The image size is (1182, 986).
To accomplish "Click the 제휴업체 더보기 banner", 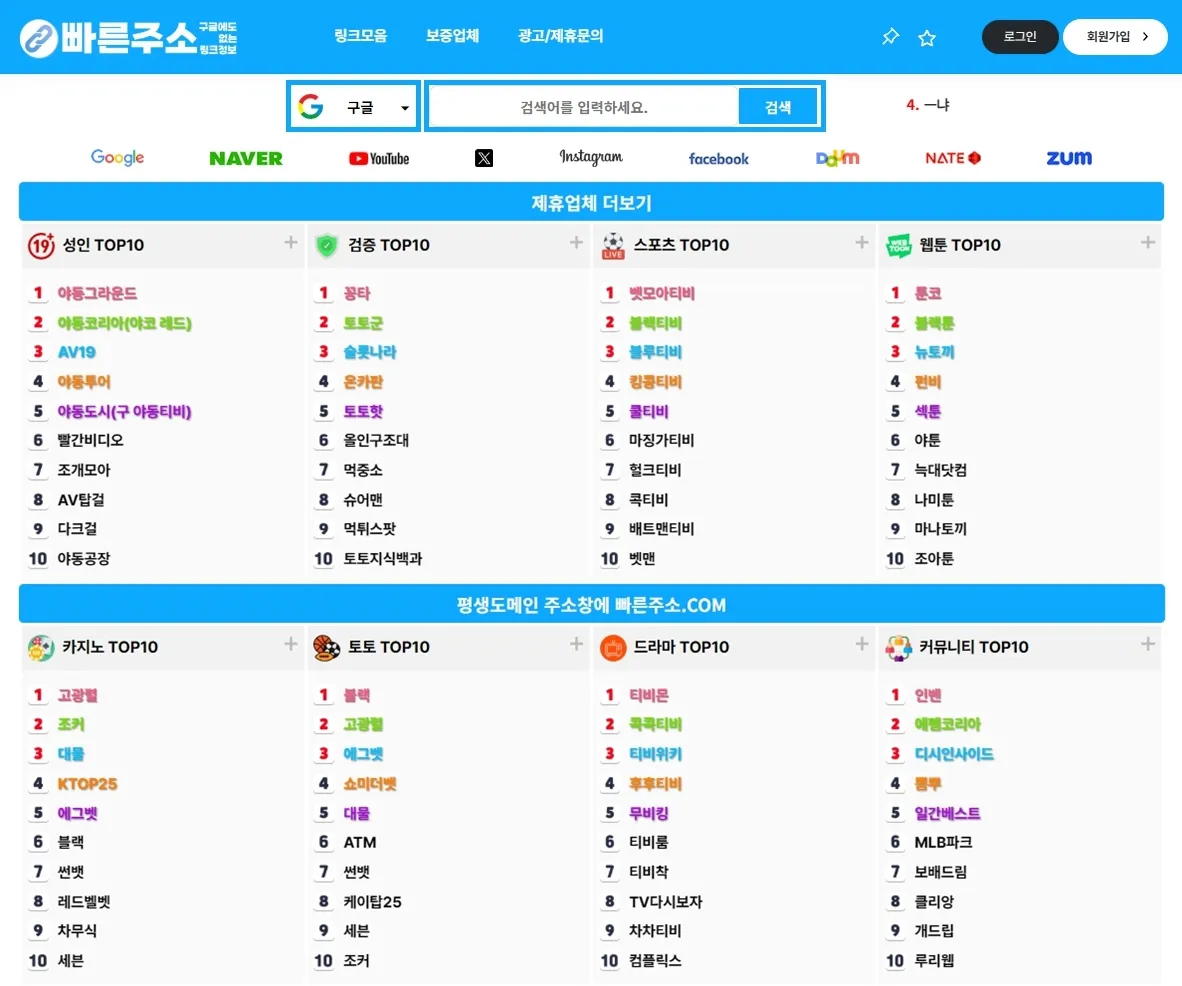I will pos(591,202).
